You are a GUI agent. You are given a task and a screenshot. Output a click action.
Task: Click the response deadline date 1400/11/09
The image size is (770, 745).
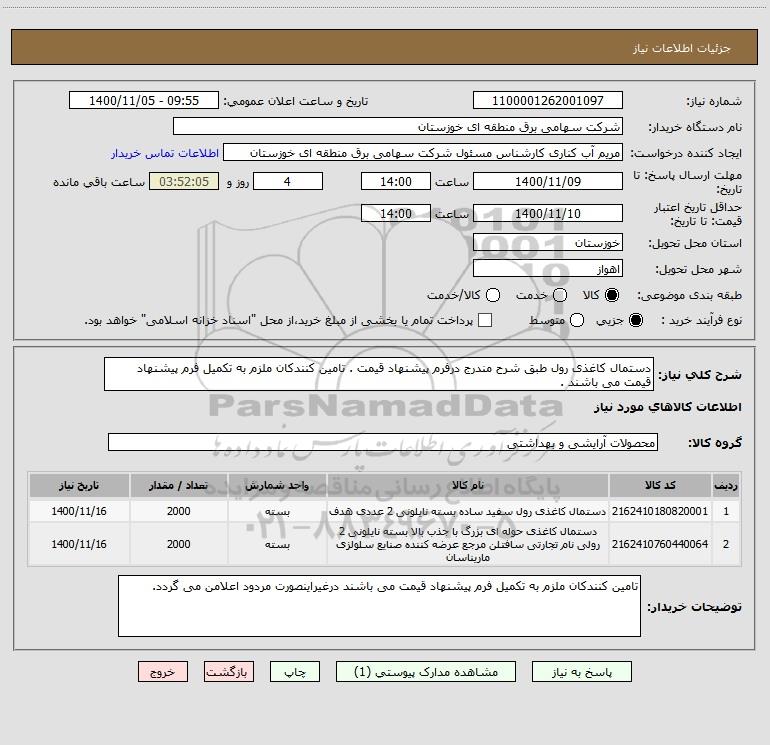(x=548, y=181)
